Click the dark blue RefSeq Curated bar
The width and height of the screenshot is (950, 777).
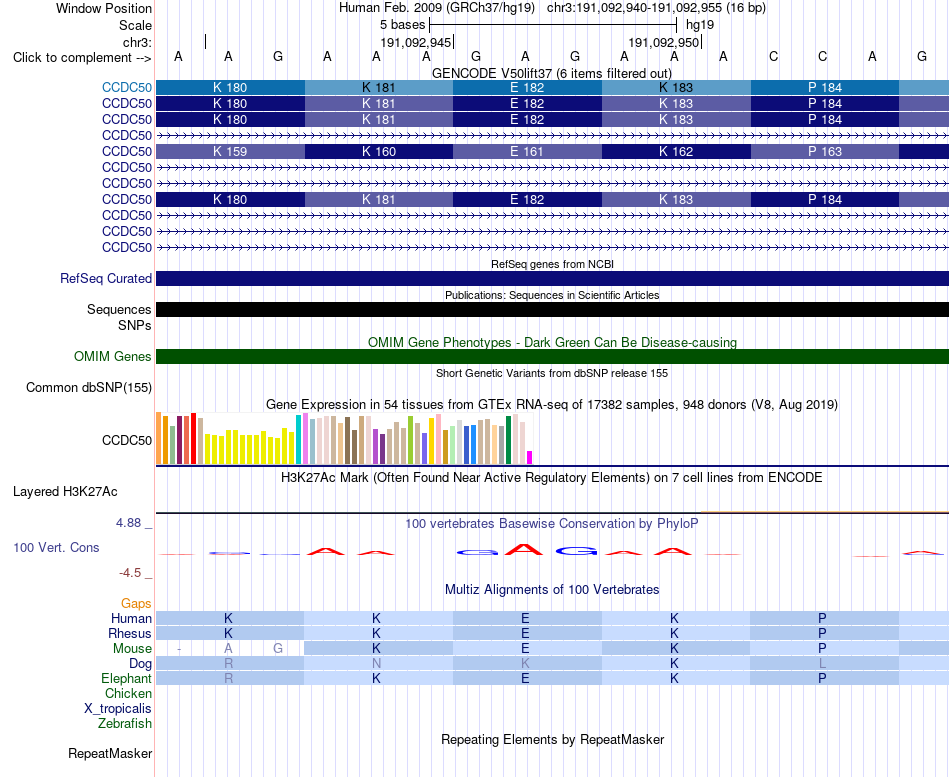point(552,278)
